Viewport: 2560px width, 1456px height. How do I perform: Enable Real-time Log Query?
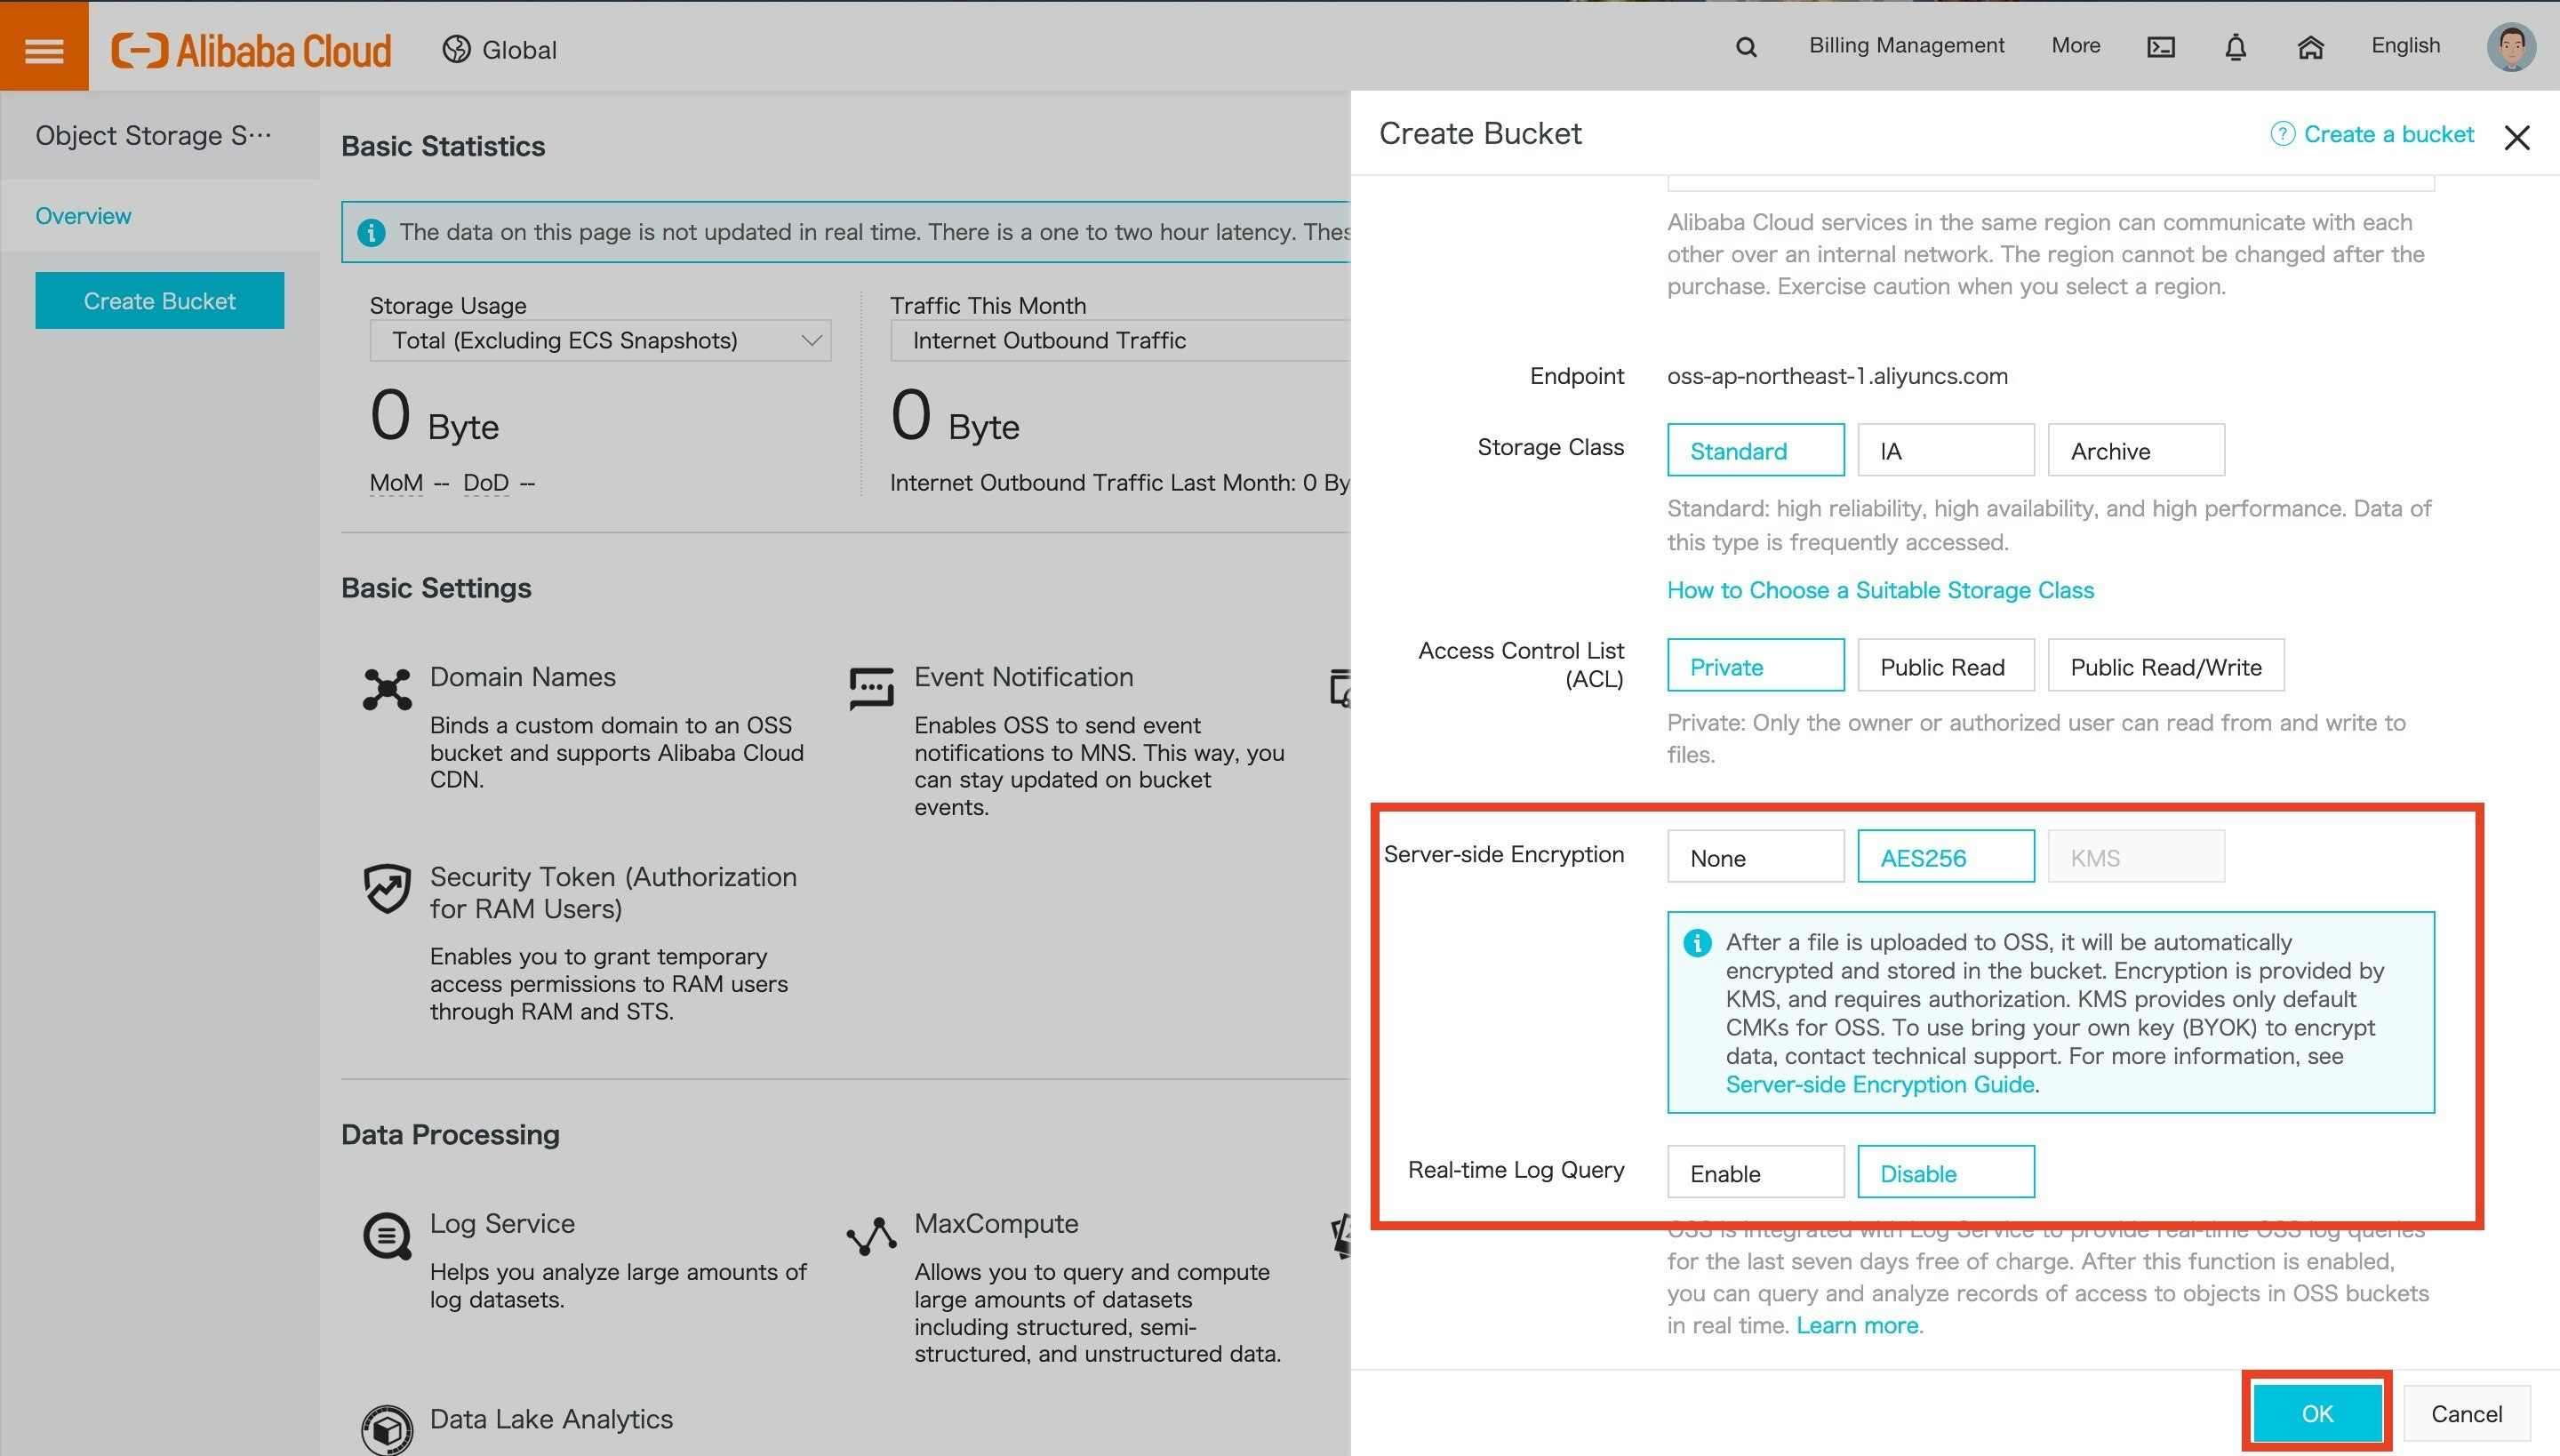(1755, 1172)
